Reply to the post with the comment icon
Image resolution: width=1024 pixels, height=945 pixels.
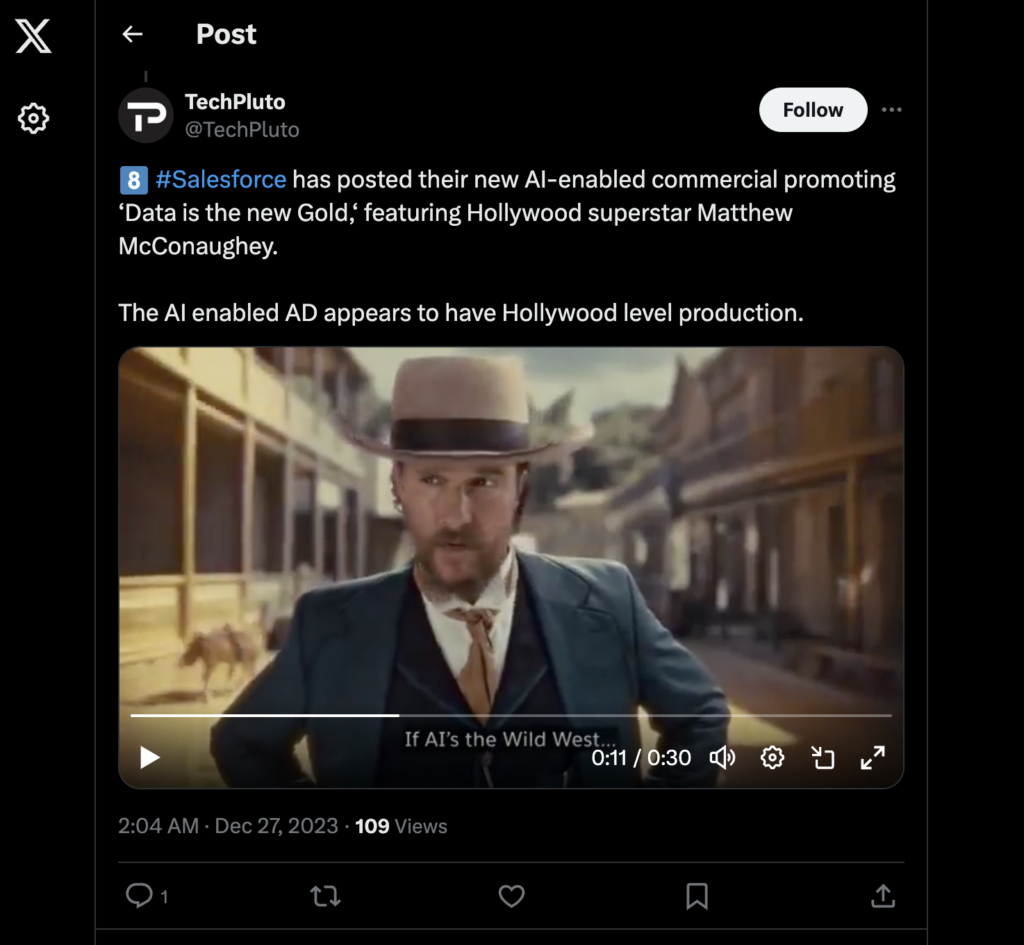pyautogui.click(x=139, y=895)
